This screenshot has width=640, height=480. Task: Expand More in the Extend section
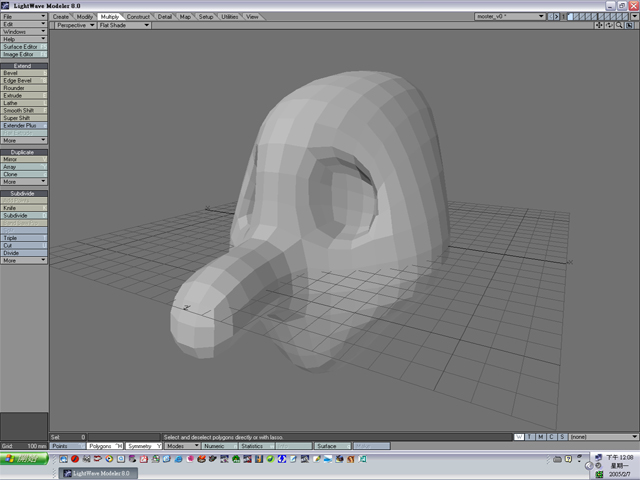[x=24, y=140]
